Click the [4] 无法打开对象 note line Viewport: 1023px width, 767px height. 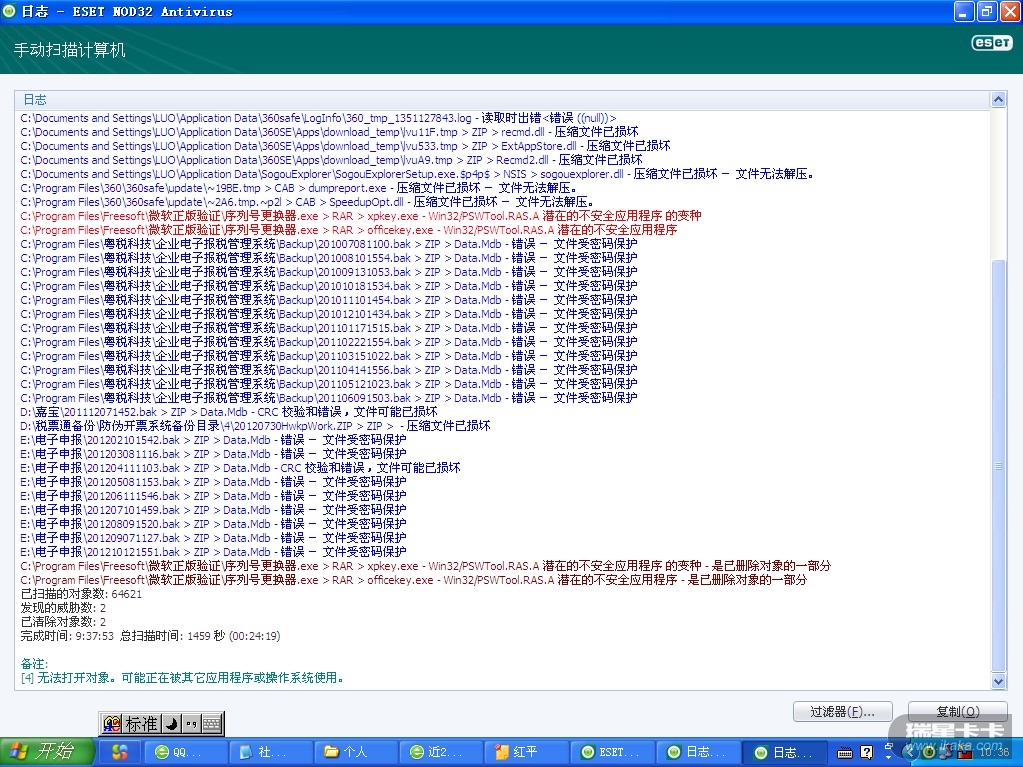tap(181, 678)
